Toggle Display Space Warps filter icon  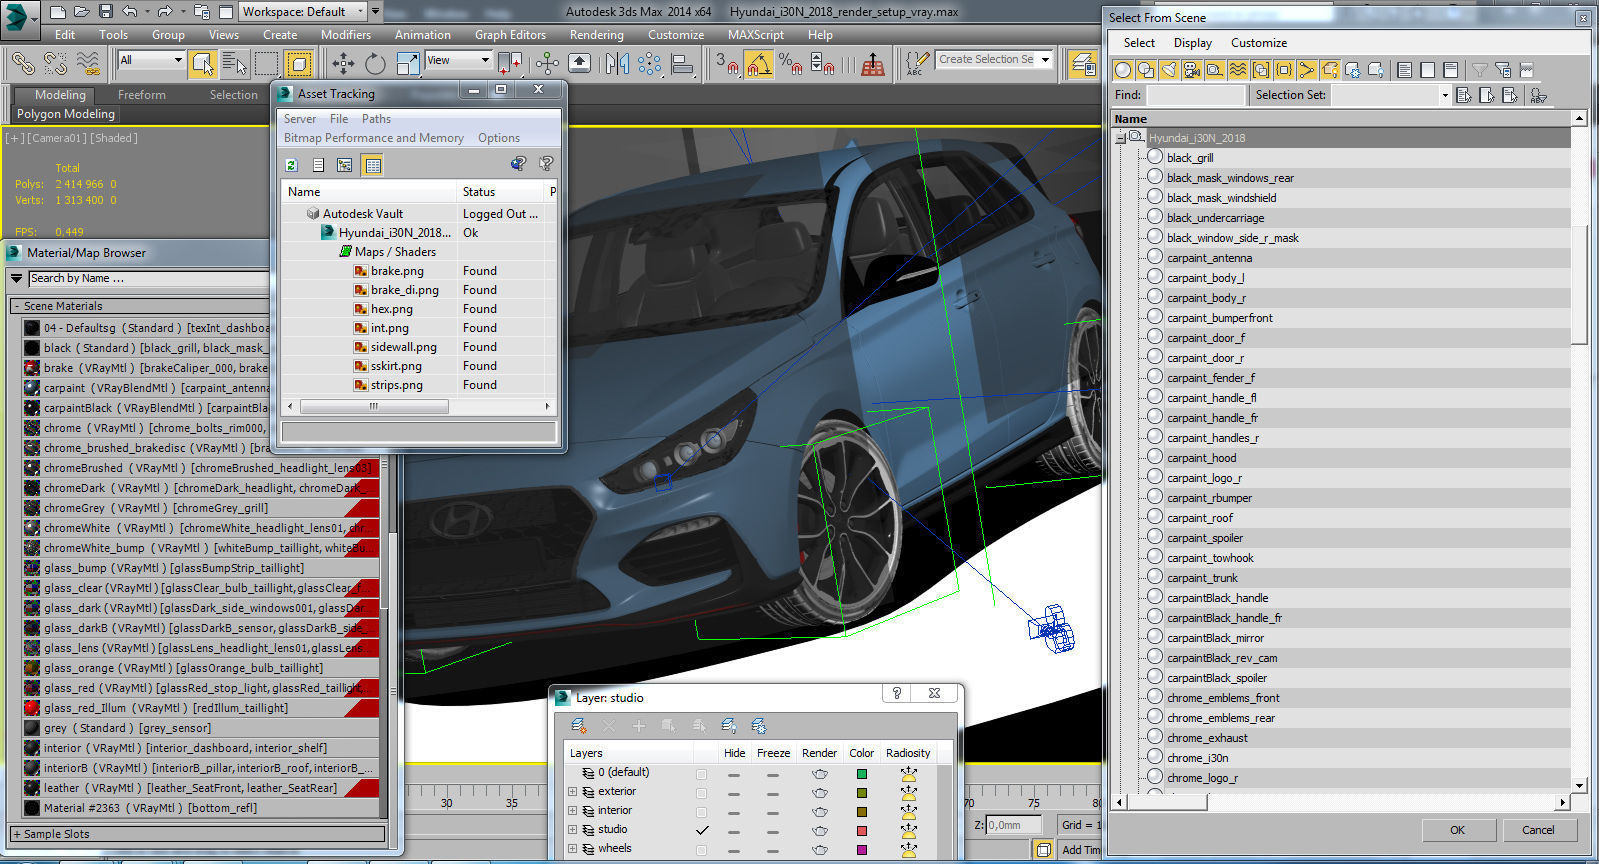[1238, 70]
